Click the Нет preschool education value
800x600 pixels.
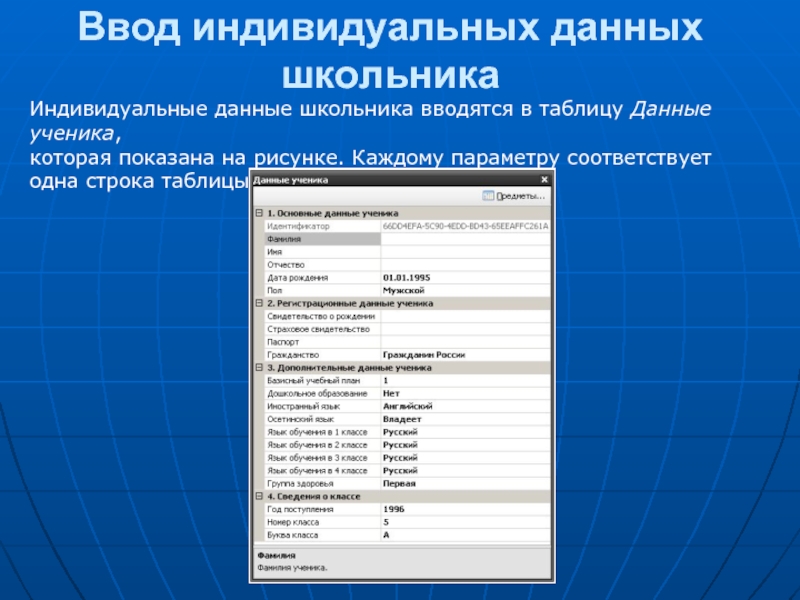click(391, 393)
